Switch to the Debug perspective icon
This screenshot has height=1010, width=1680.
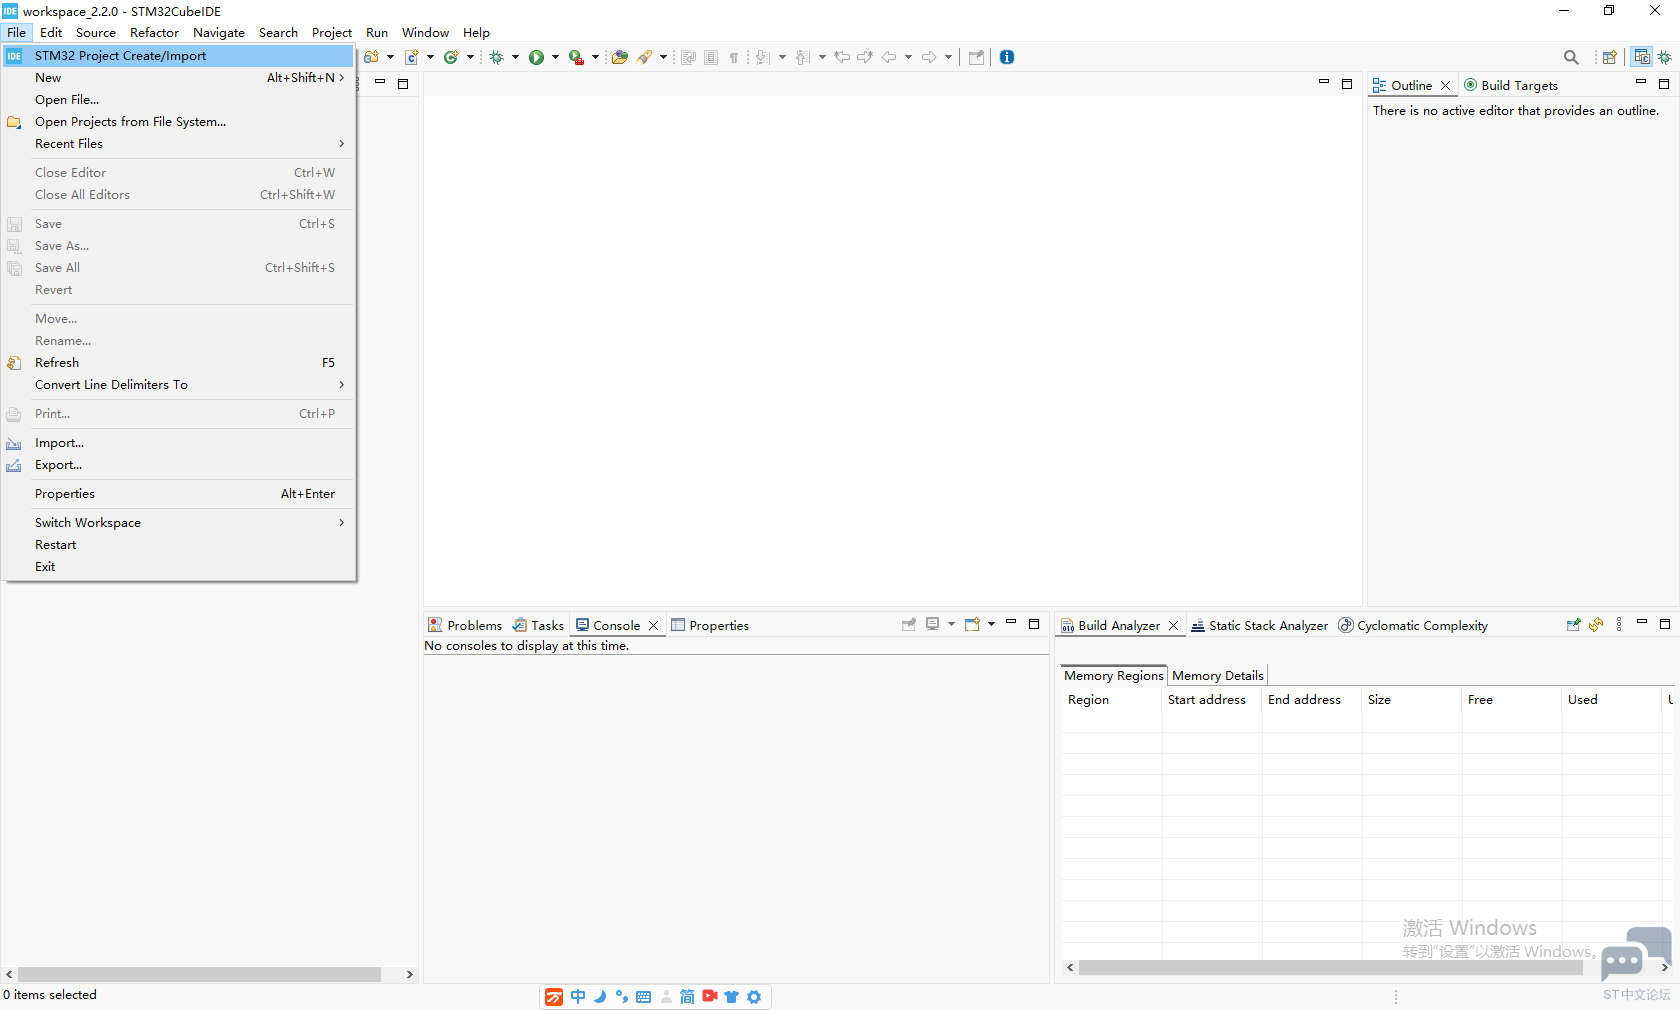click(1665, 57)
